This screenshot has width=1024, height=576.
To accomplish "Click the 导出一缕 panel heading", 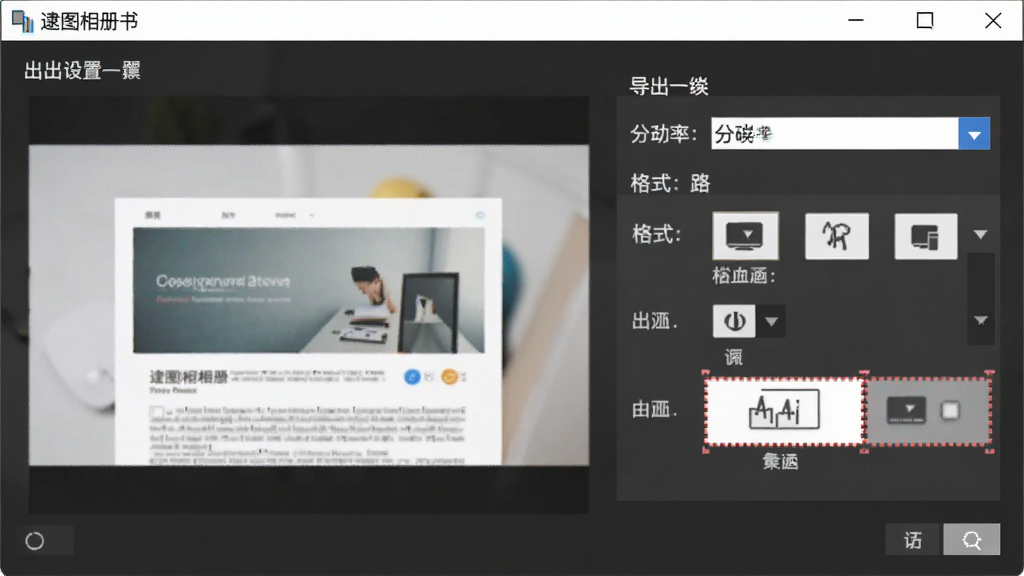I will 669,86.
